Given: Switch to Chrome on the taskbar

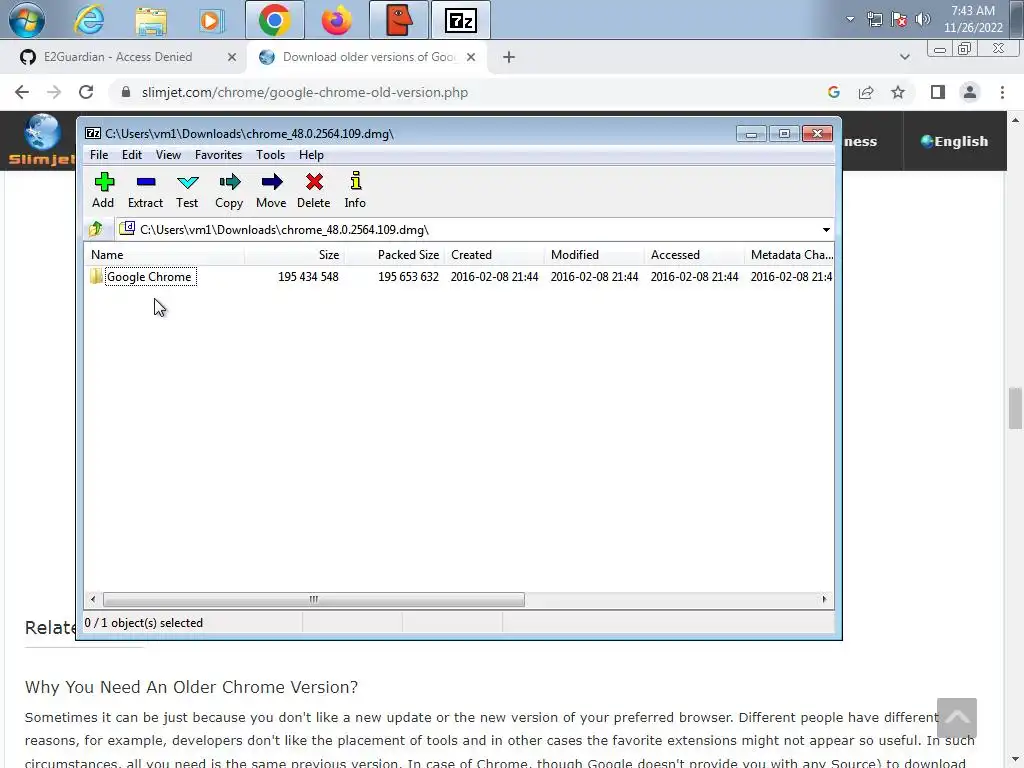Looking at the screenshot, I should click(274, 20).
